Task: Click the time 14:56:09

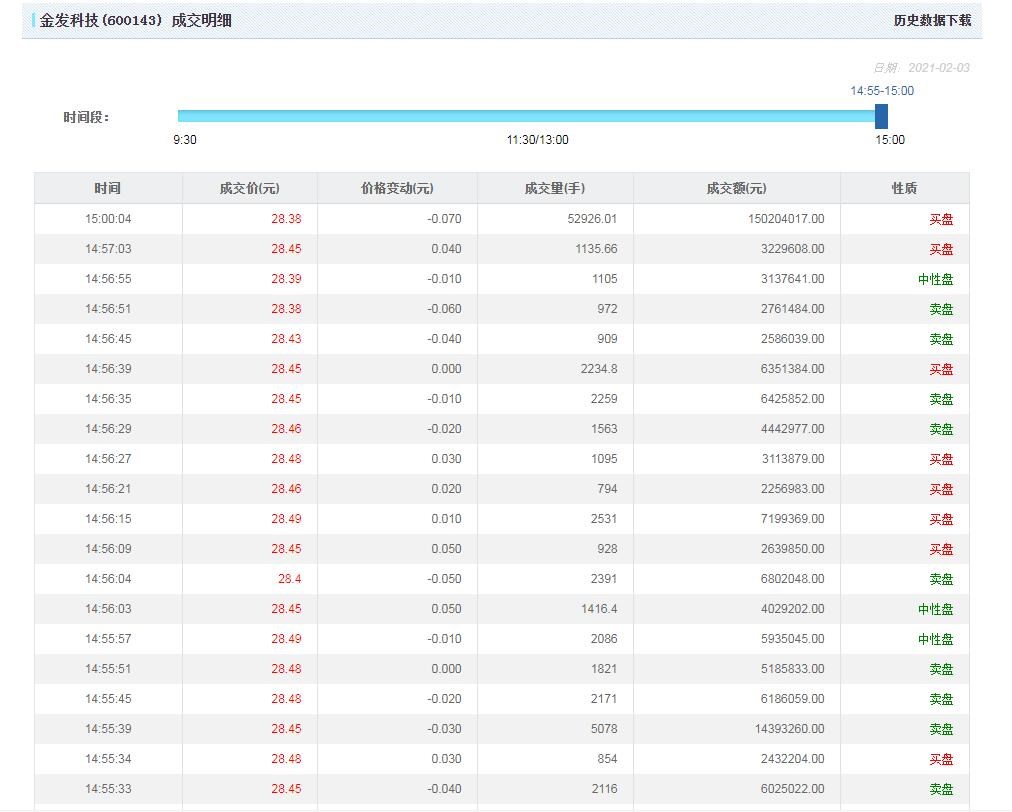Action: coord(108,549)
